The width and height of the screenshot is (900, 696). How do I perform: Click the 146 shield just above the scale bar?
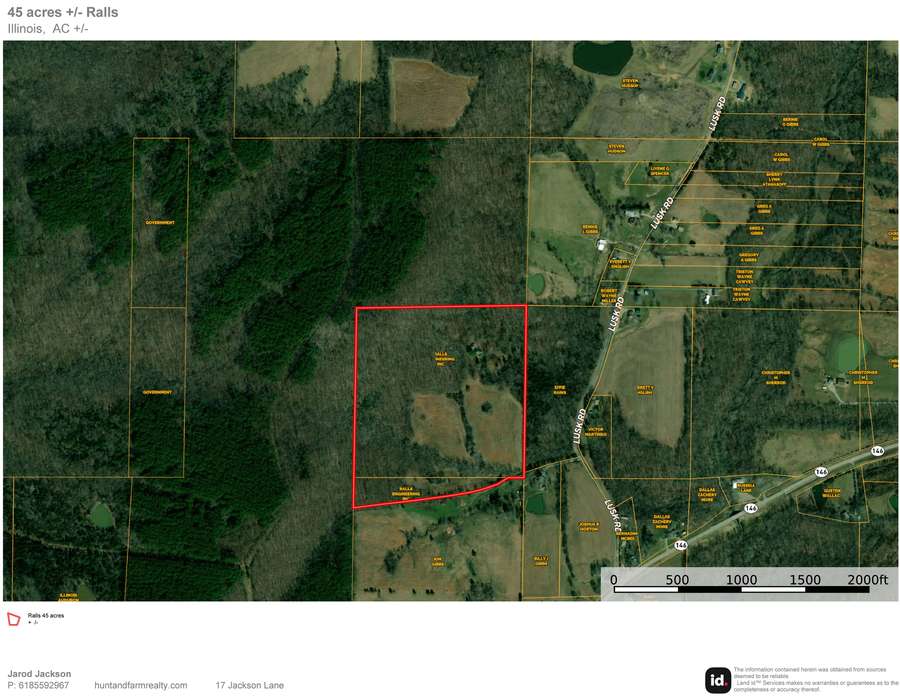(x=681, y=545)
